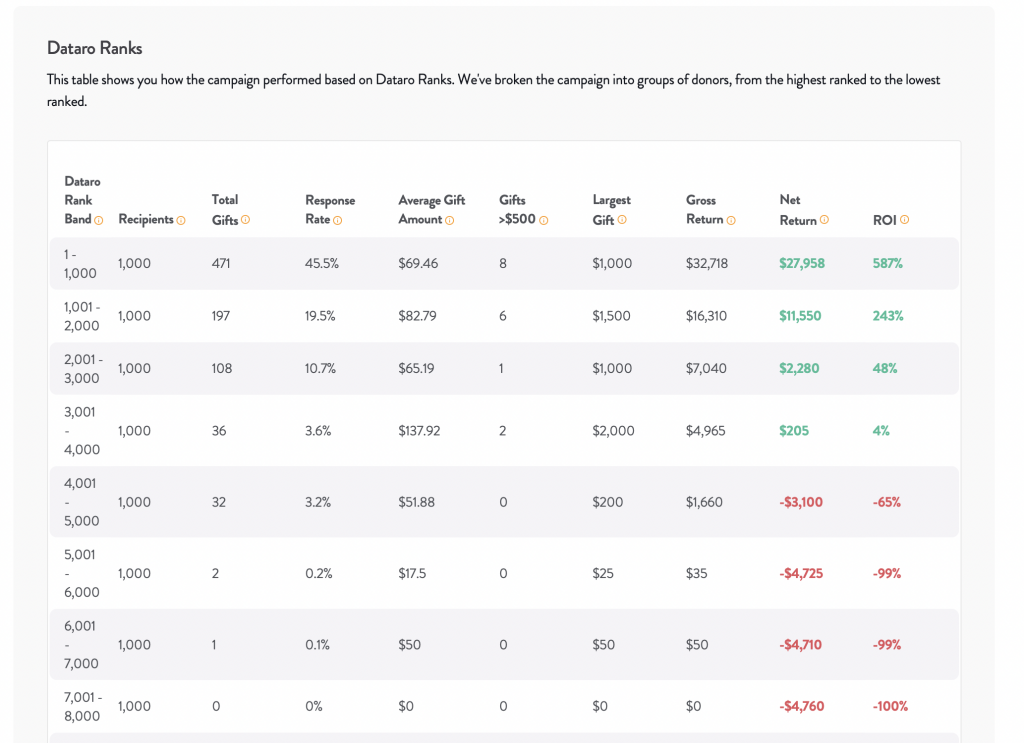Select the $51.88 average gift amount
The height and width of the screenshot is (743, 1024).
[417, 503]
